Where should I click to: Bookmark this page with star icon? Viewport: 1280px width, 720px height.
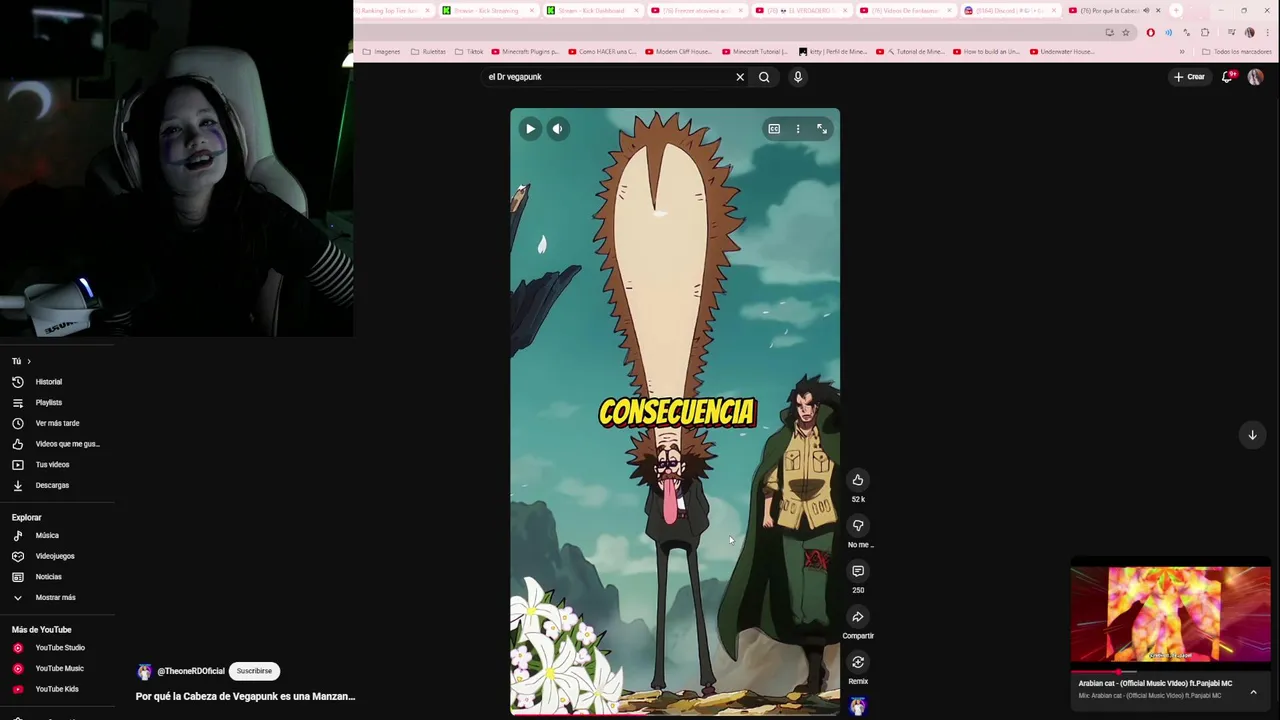click(1125, 32)
